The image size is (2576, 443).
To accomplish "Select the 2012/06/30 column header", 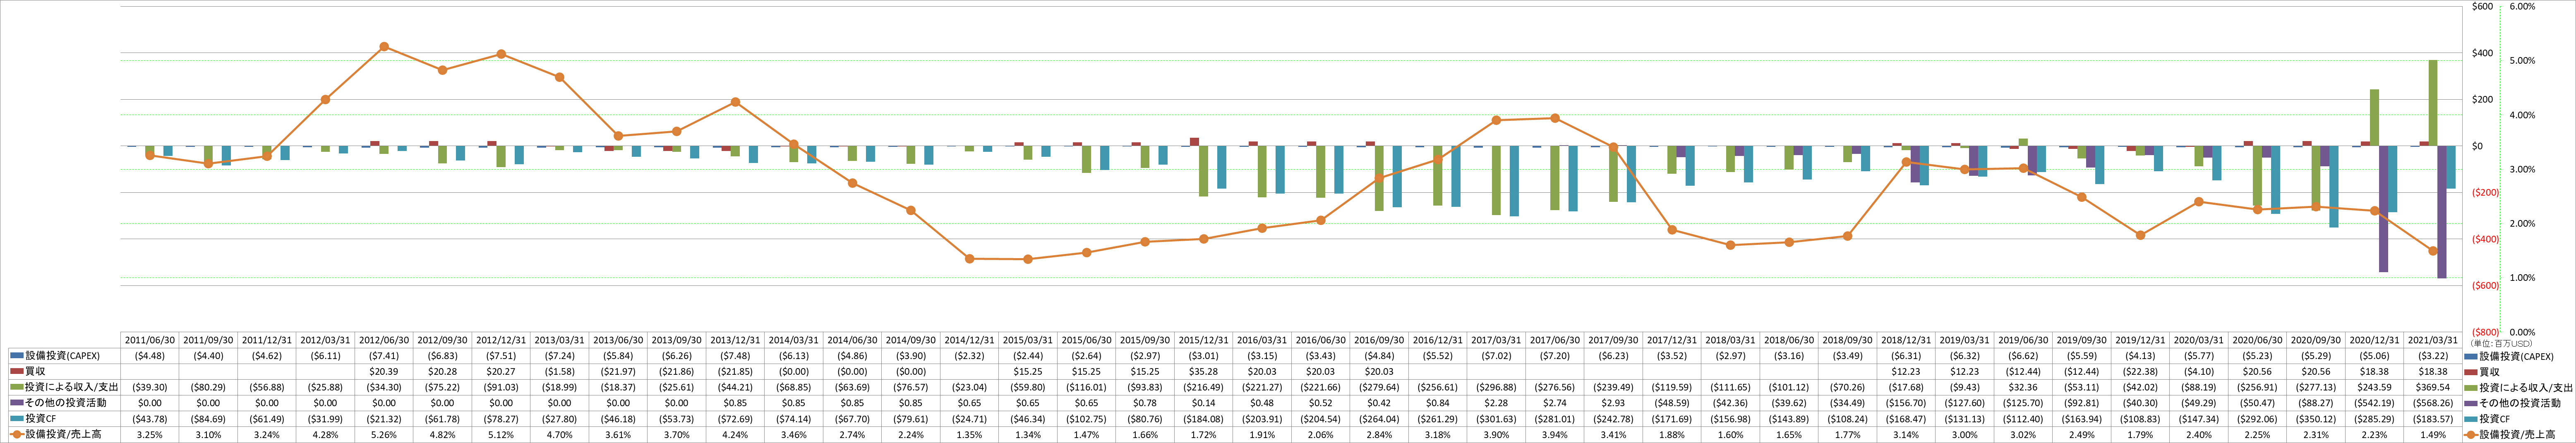I will pos(384,340).
